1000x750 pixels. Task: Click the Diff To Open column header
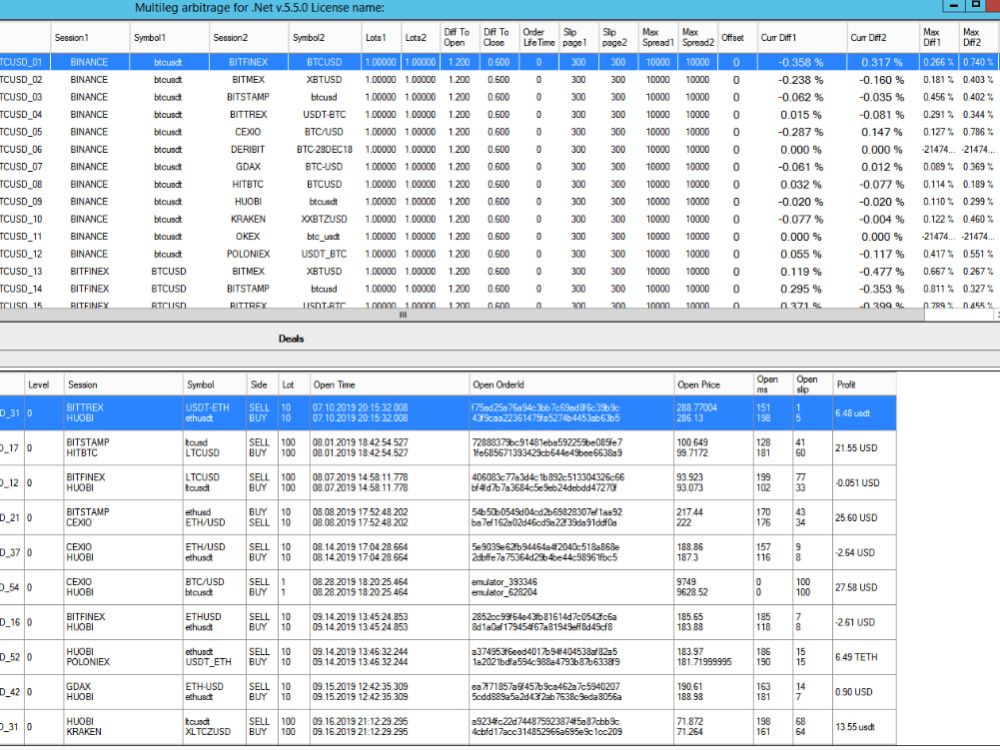459,38
